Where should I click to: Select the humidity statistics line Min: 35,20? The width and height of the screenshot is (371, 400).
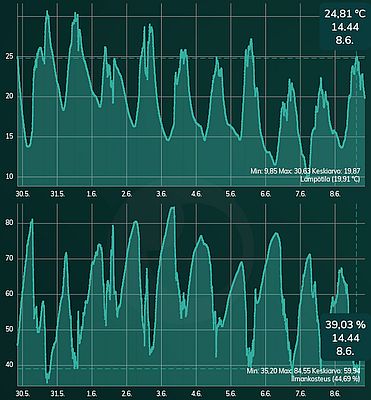pyautogui.click(x=304, y=371)
